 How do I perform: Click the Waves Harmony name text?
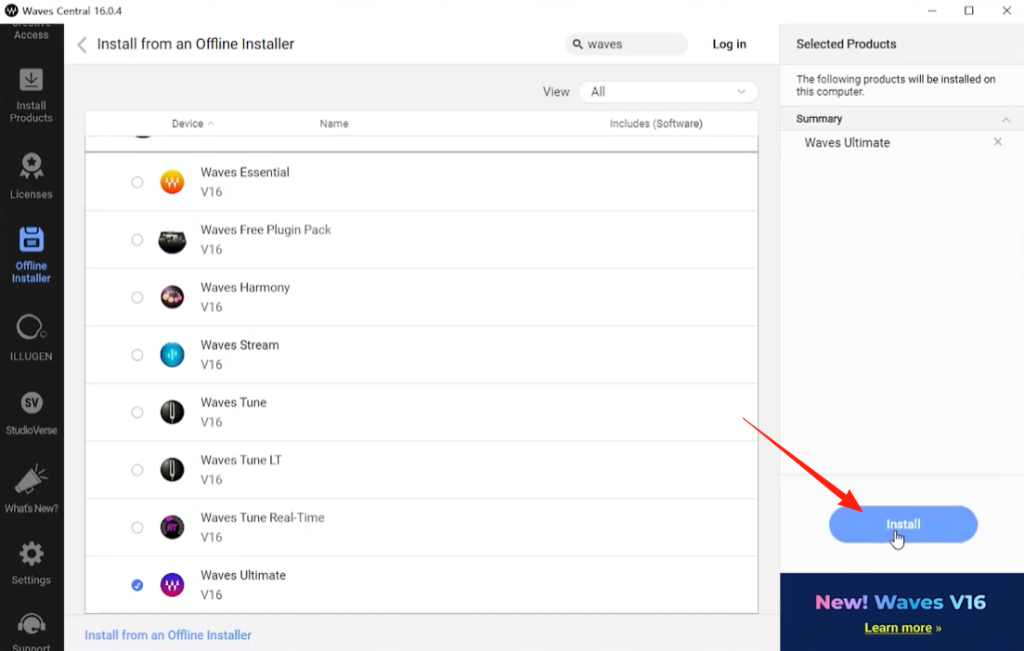click(x=245, y=287)
